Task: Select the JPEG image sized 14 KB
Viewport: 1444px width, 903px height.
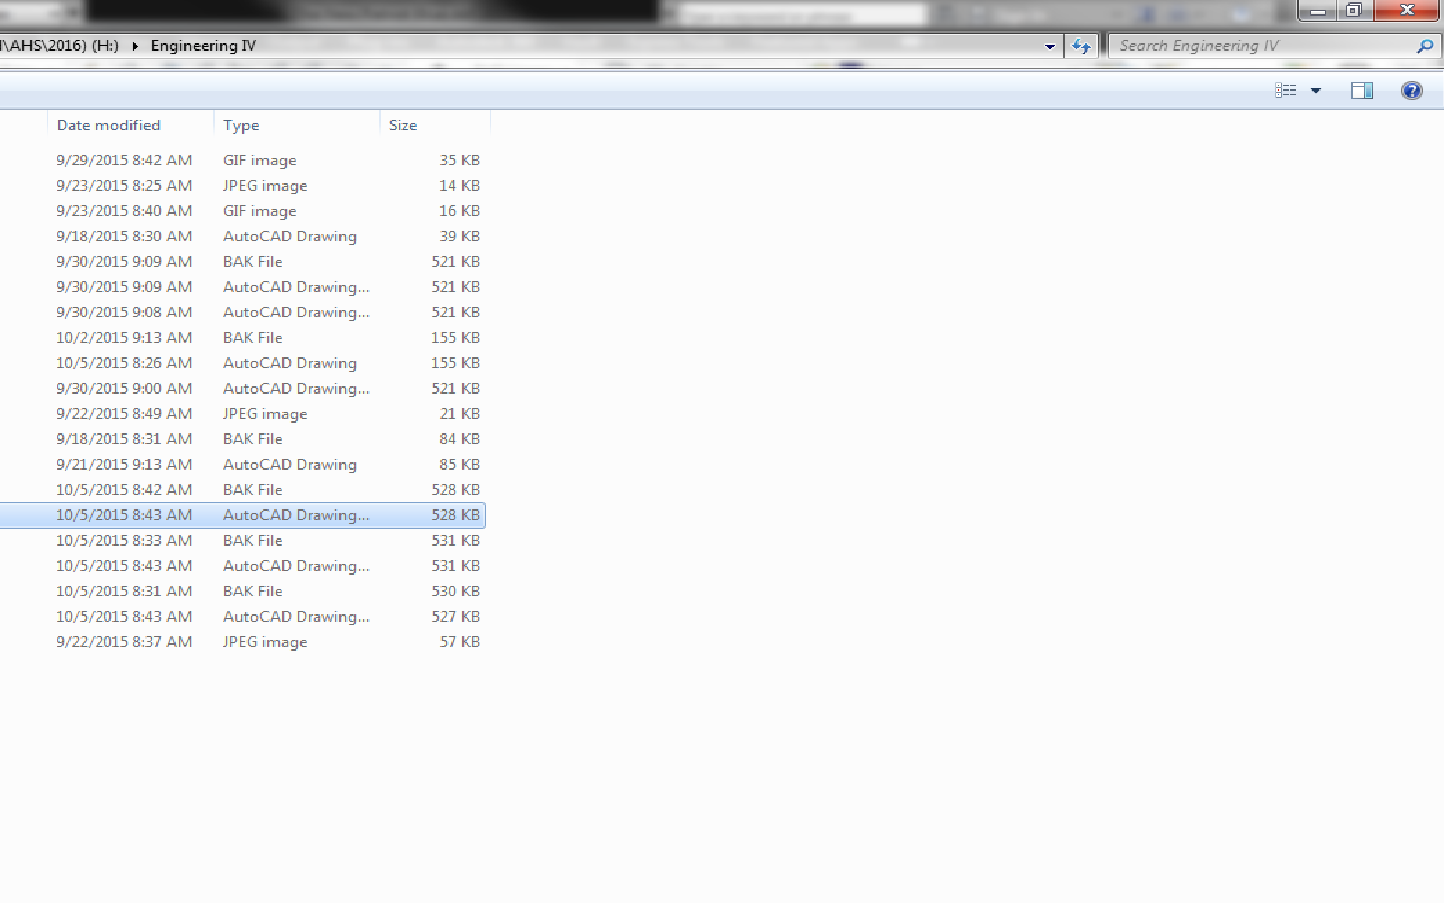Action: pyautogui.click(x=242, y=186)
